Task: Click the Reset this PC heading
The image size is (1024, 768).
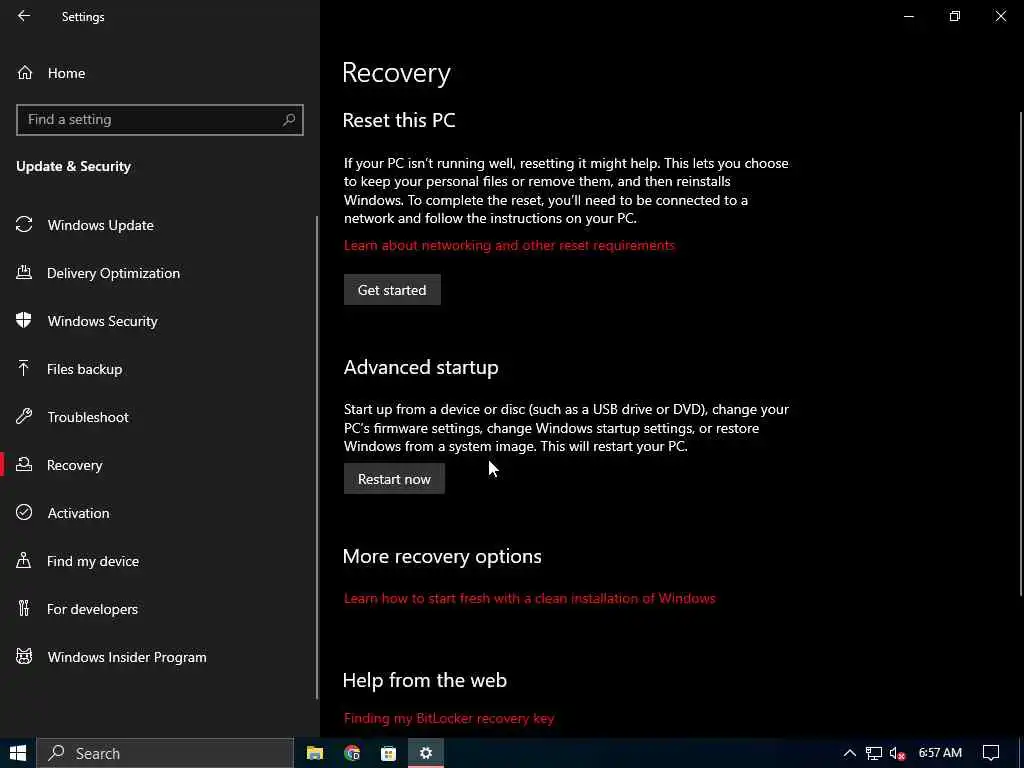Action: 399,120
